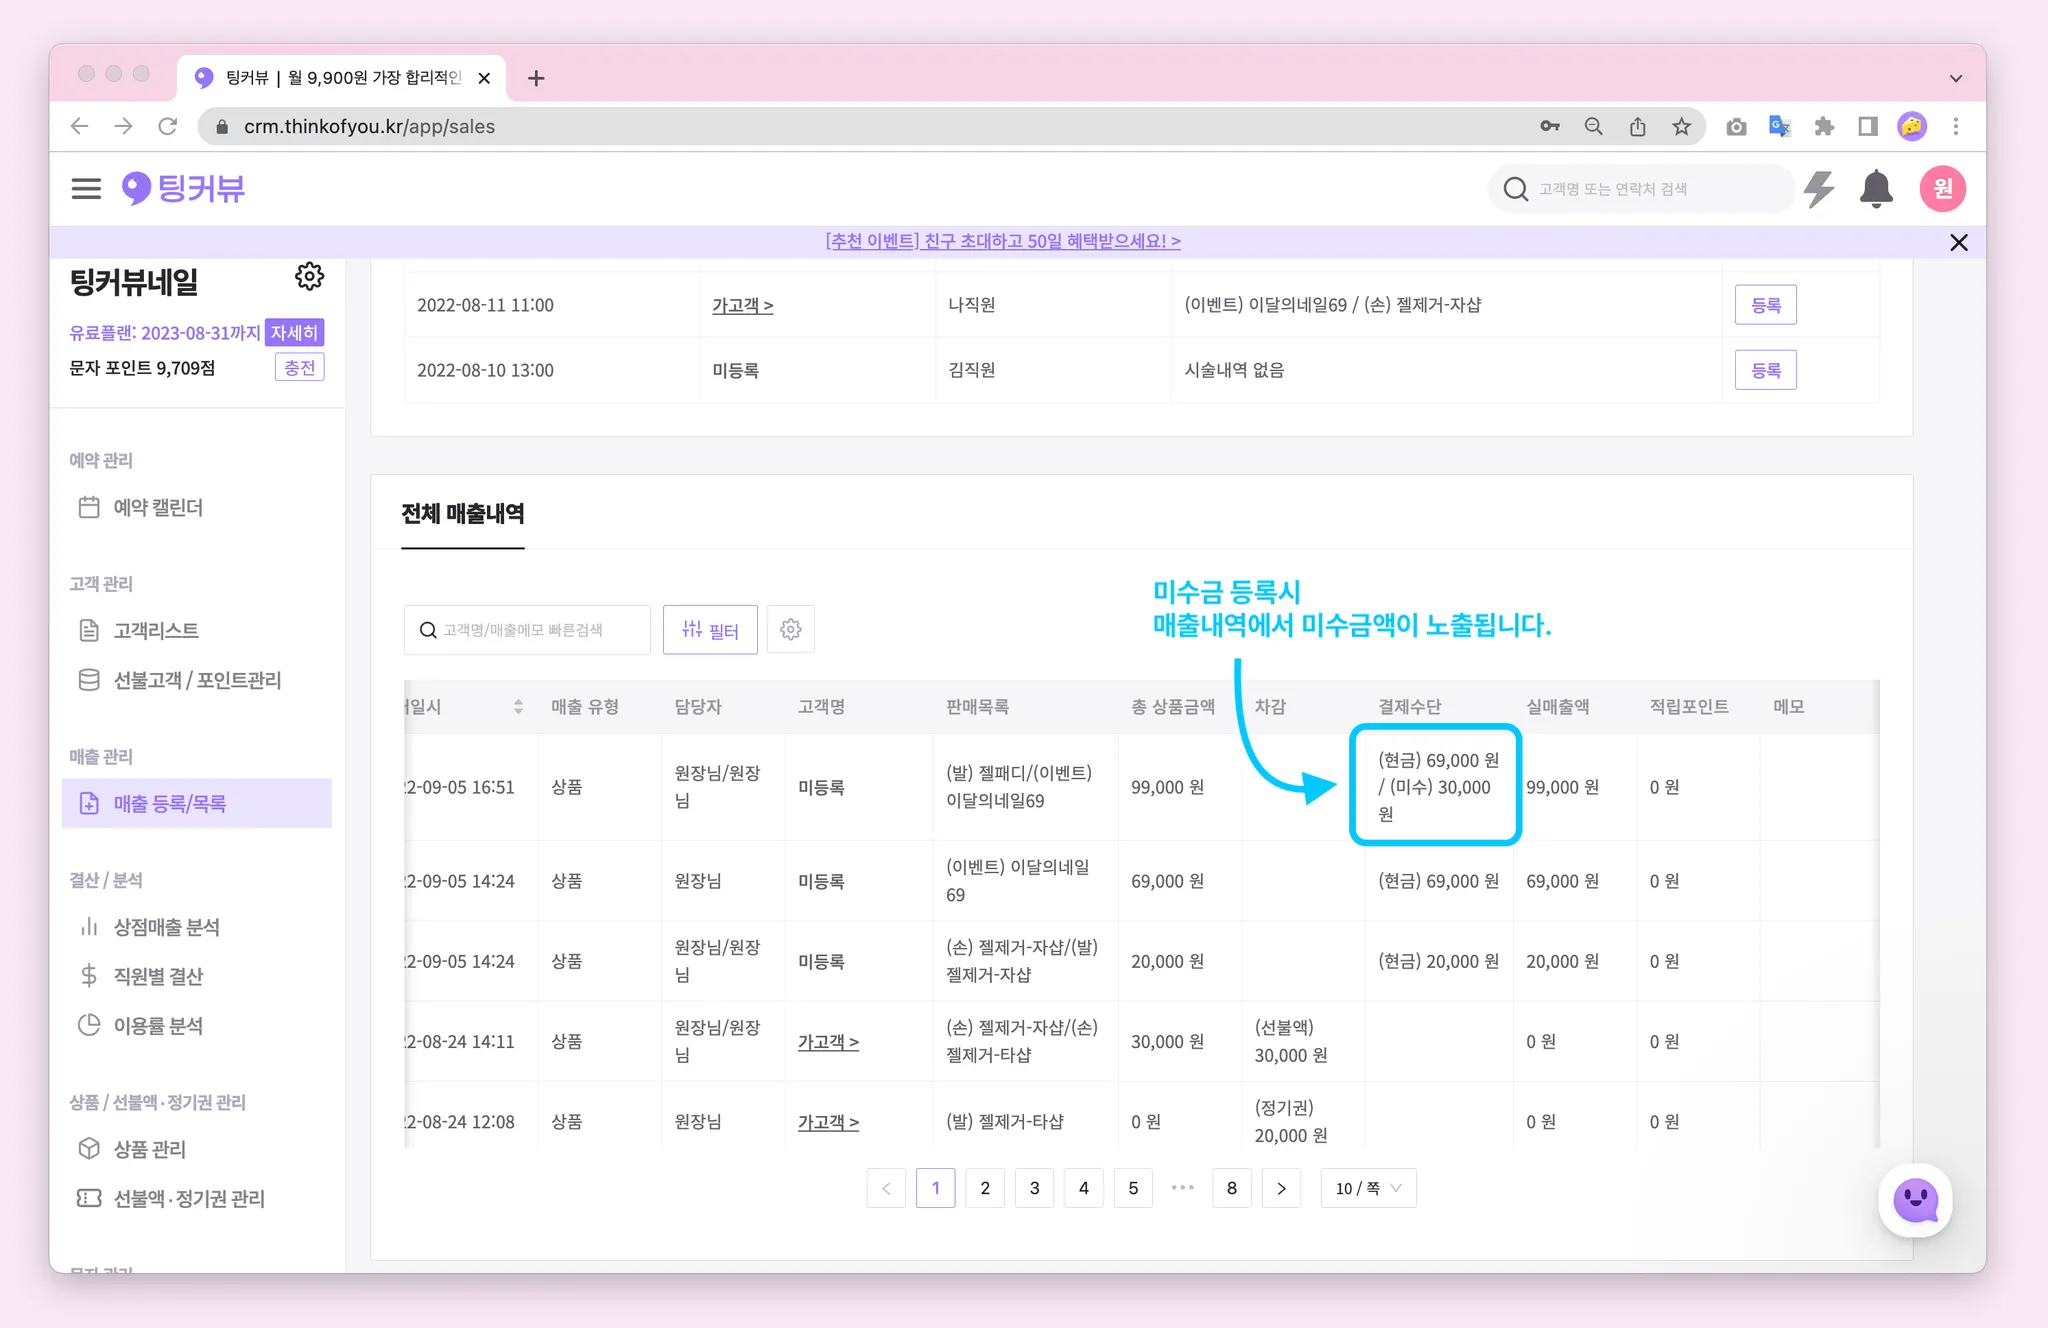Open the purple chatbot help bubble
The image size is (2048, 1328).
[x=1915, y=1200]
